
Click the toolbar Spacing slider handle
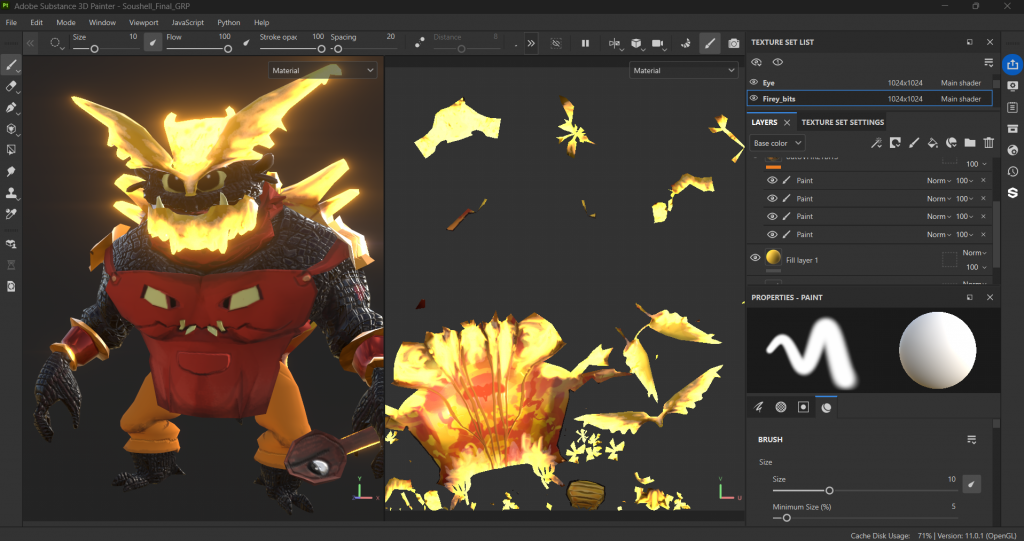338,49
